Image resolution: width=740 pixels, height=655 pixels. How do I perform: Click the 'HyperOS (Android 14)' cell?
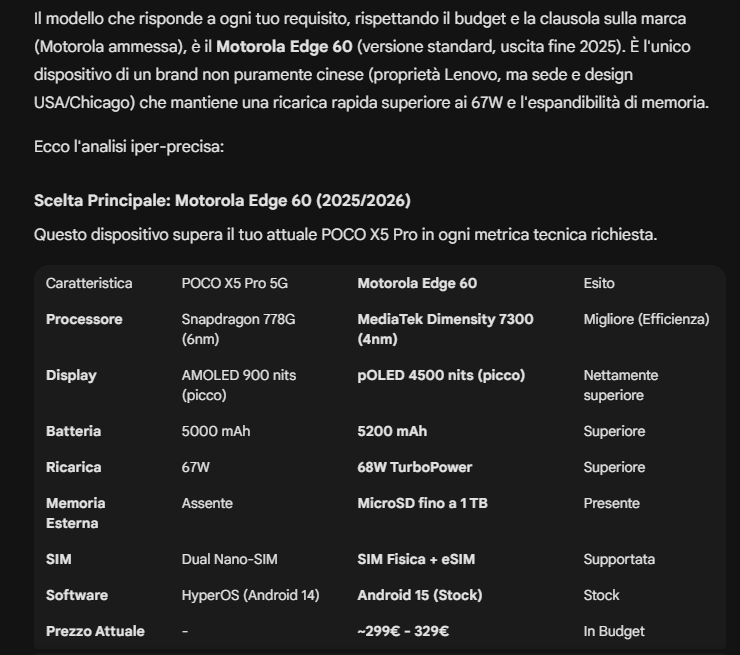click(250, 595)
